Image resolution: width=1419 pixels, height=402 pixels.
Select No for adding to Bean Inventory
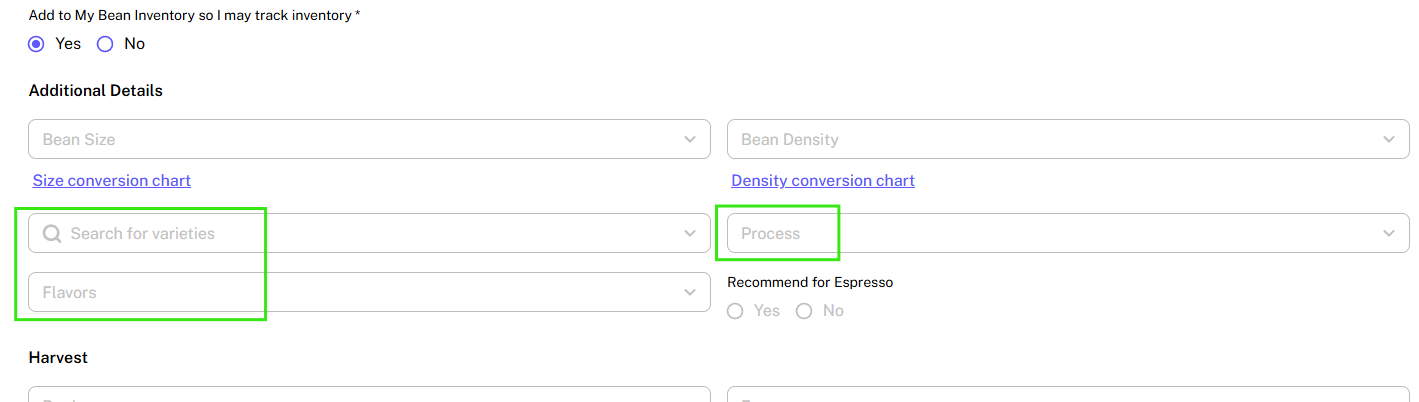pos(105,44)
